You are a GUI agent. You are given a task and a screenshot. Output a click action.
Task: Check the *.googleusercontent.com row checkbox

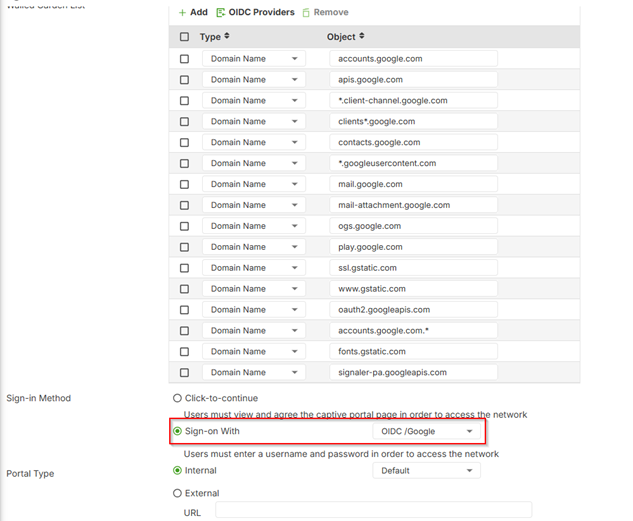coord(184,163)
